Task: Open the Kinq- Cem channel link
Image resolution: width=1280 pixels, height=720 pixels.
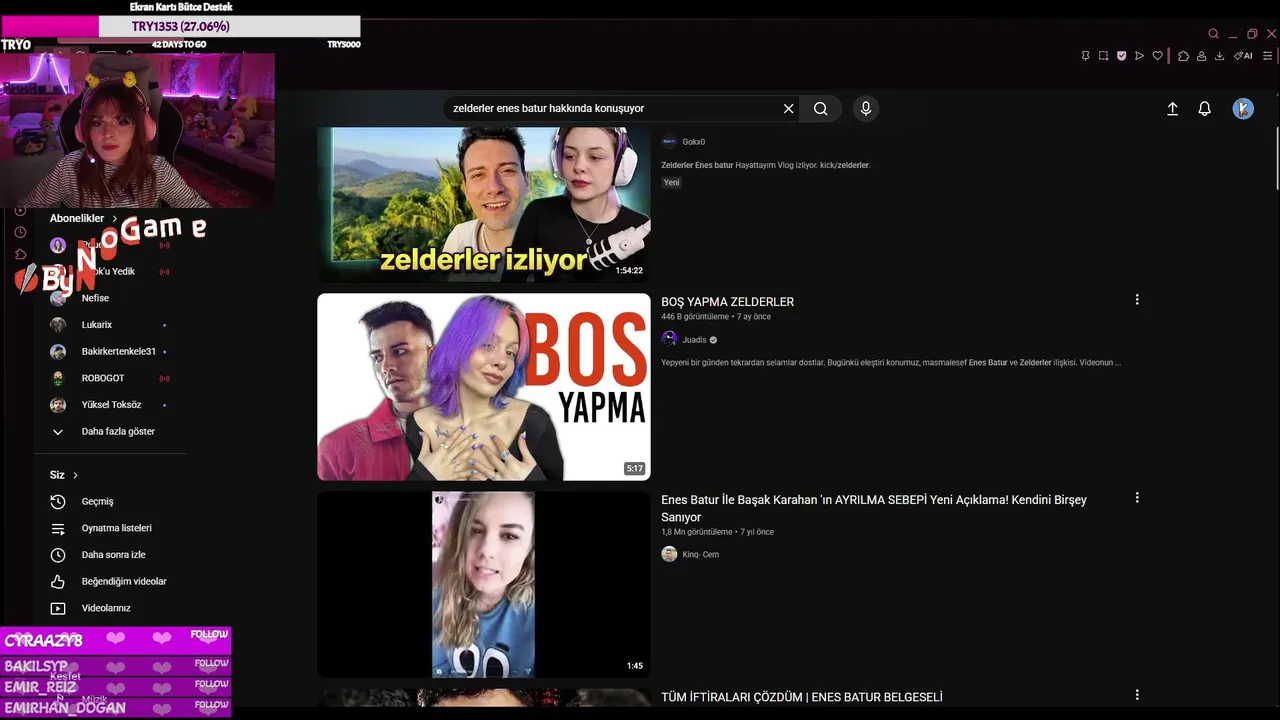Action: coord(700,554)
